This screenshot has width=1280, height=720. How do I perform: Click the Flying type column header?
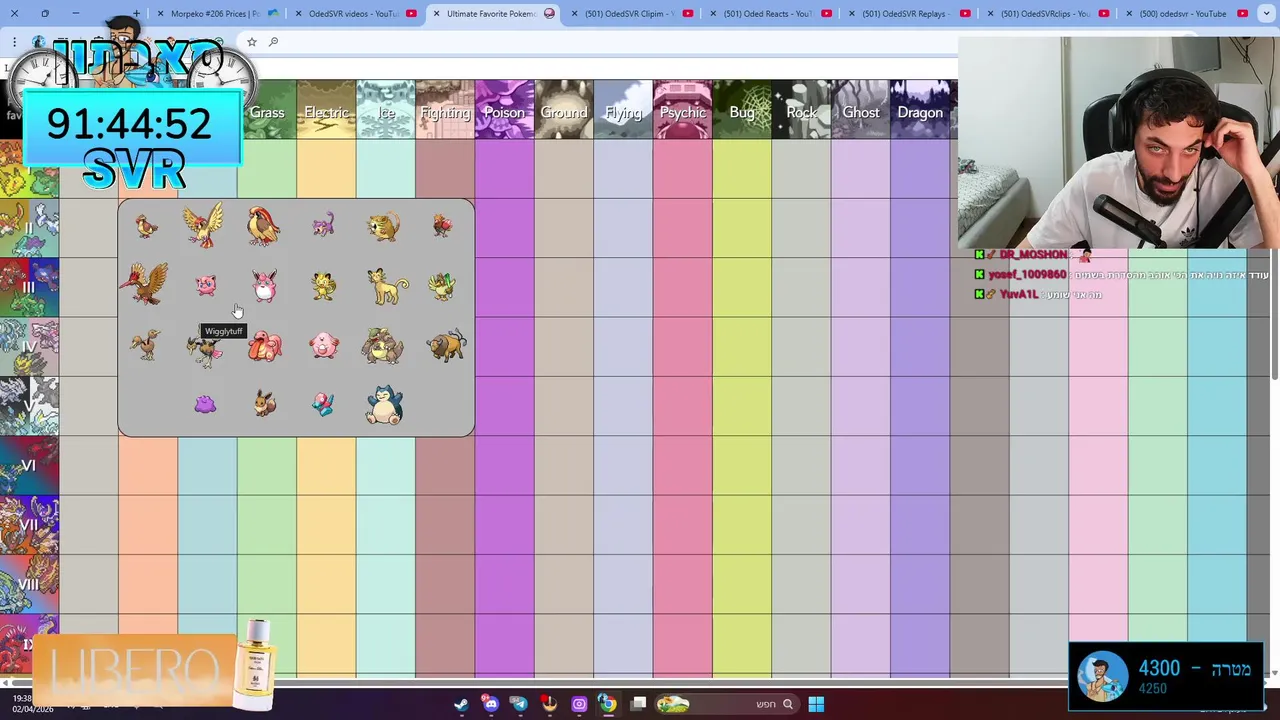623,110
